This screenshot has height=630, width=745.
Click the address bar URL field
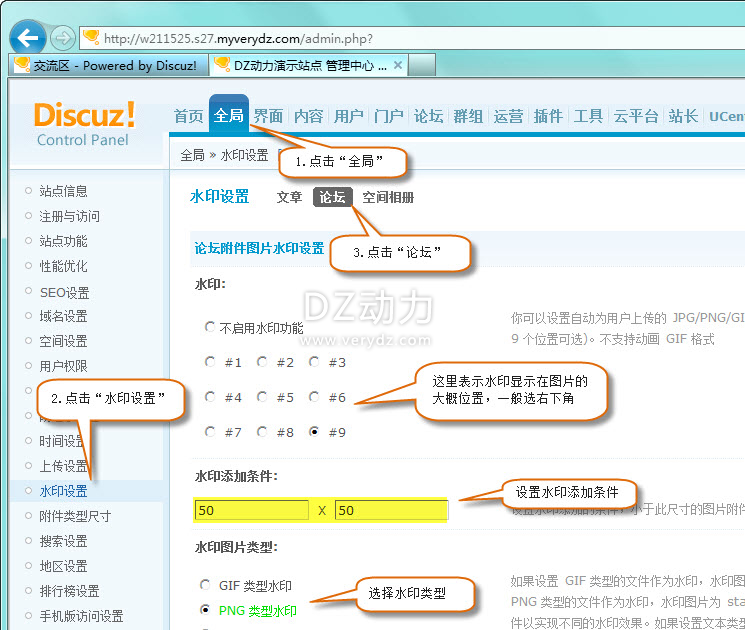pyautogui.click(x=412, y=38)
